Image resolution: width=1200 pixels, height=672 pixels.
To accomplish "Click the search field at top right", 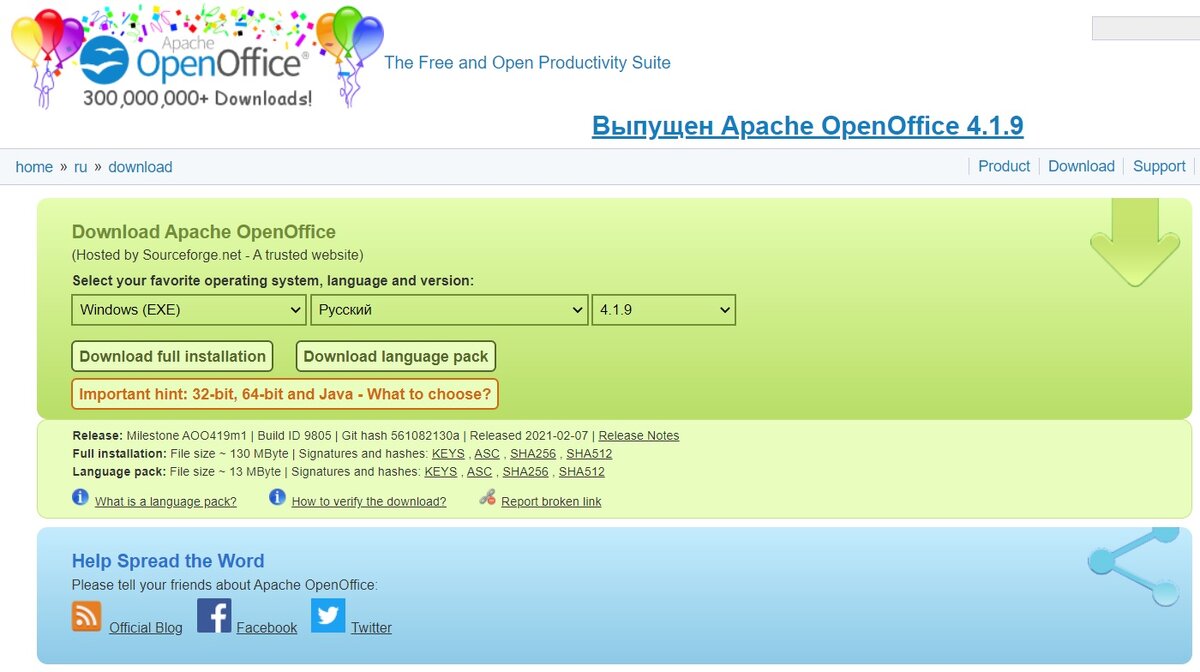I will (x=1145, y=28).
